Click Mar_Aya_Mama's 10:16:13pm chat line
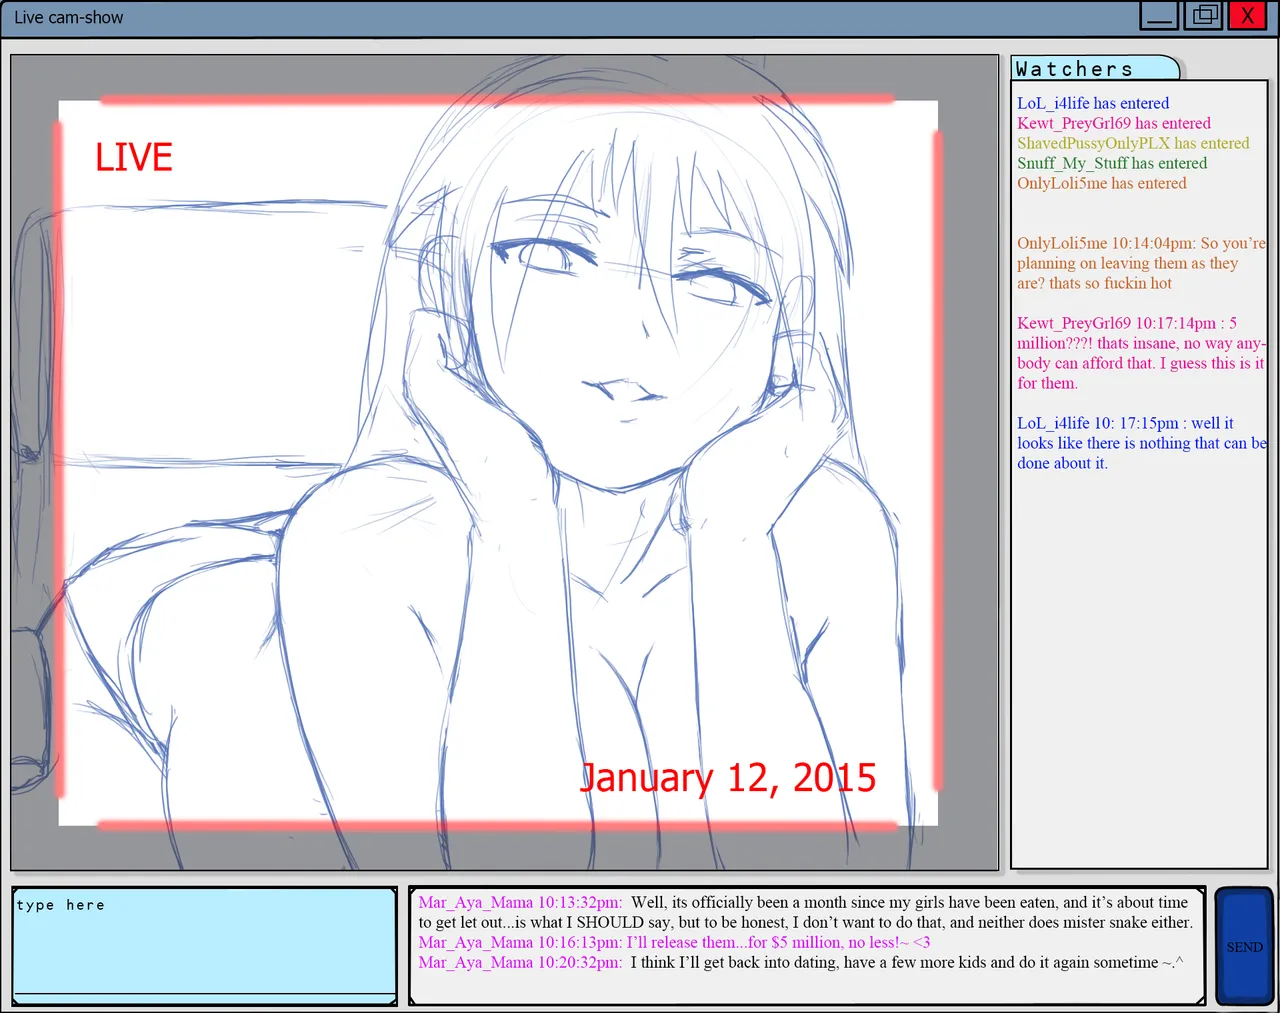This screenshot has height=1013, width=1280. (x=674, y=942)
